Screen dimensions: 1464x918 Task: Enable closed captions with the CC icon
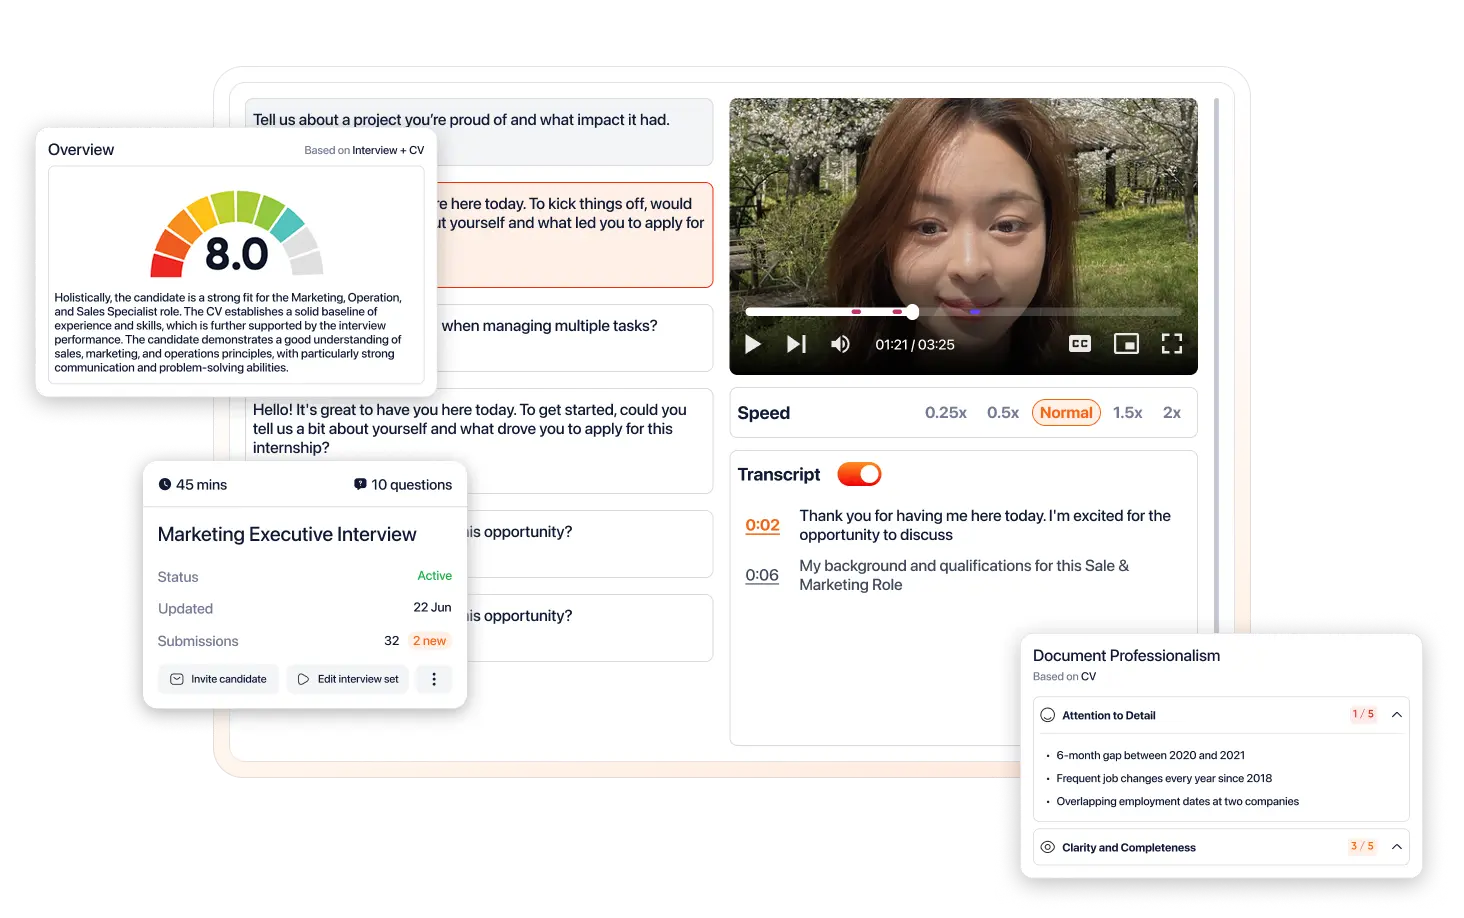tap(1079, 343)
